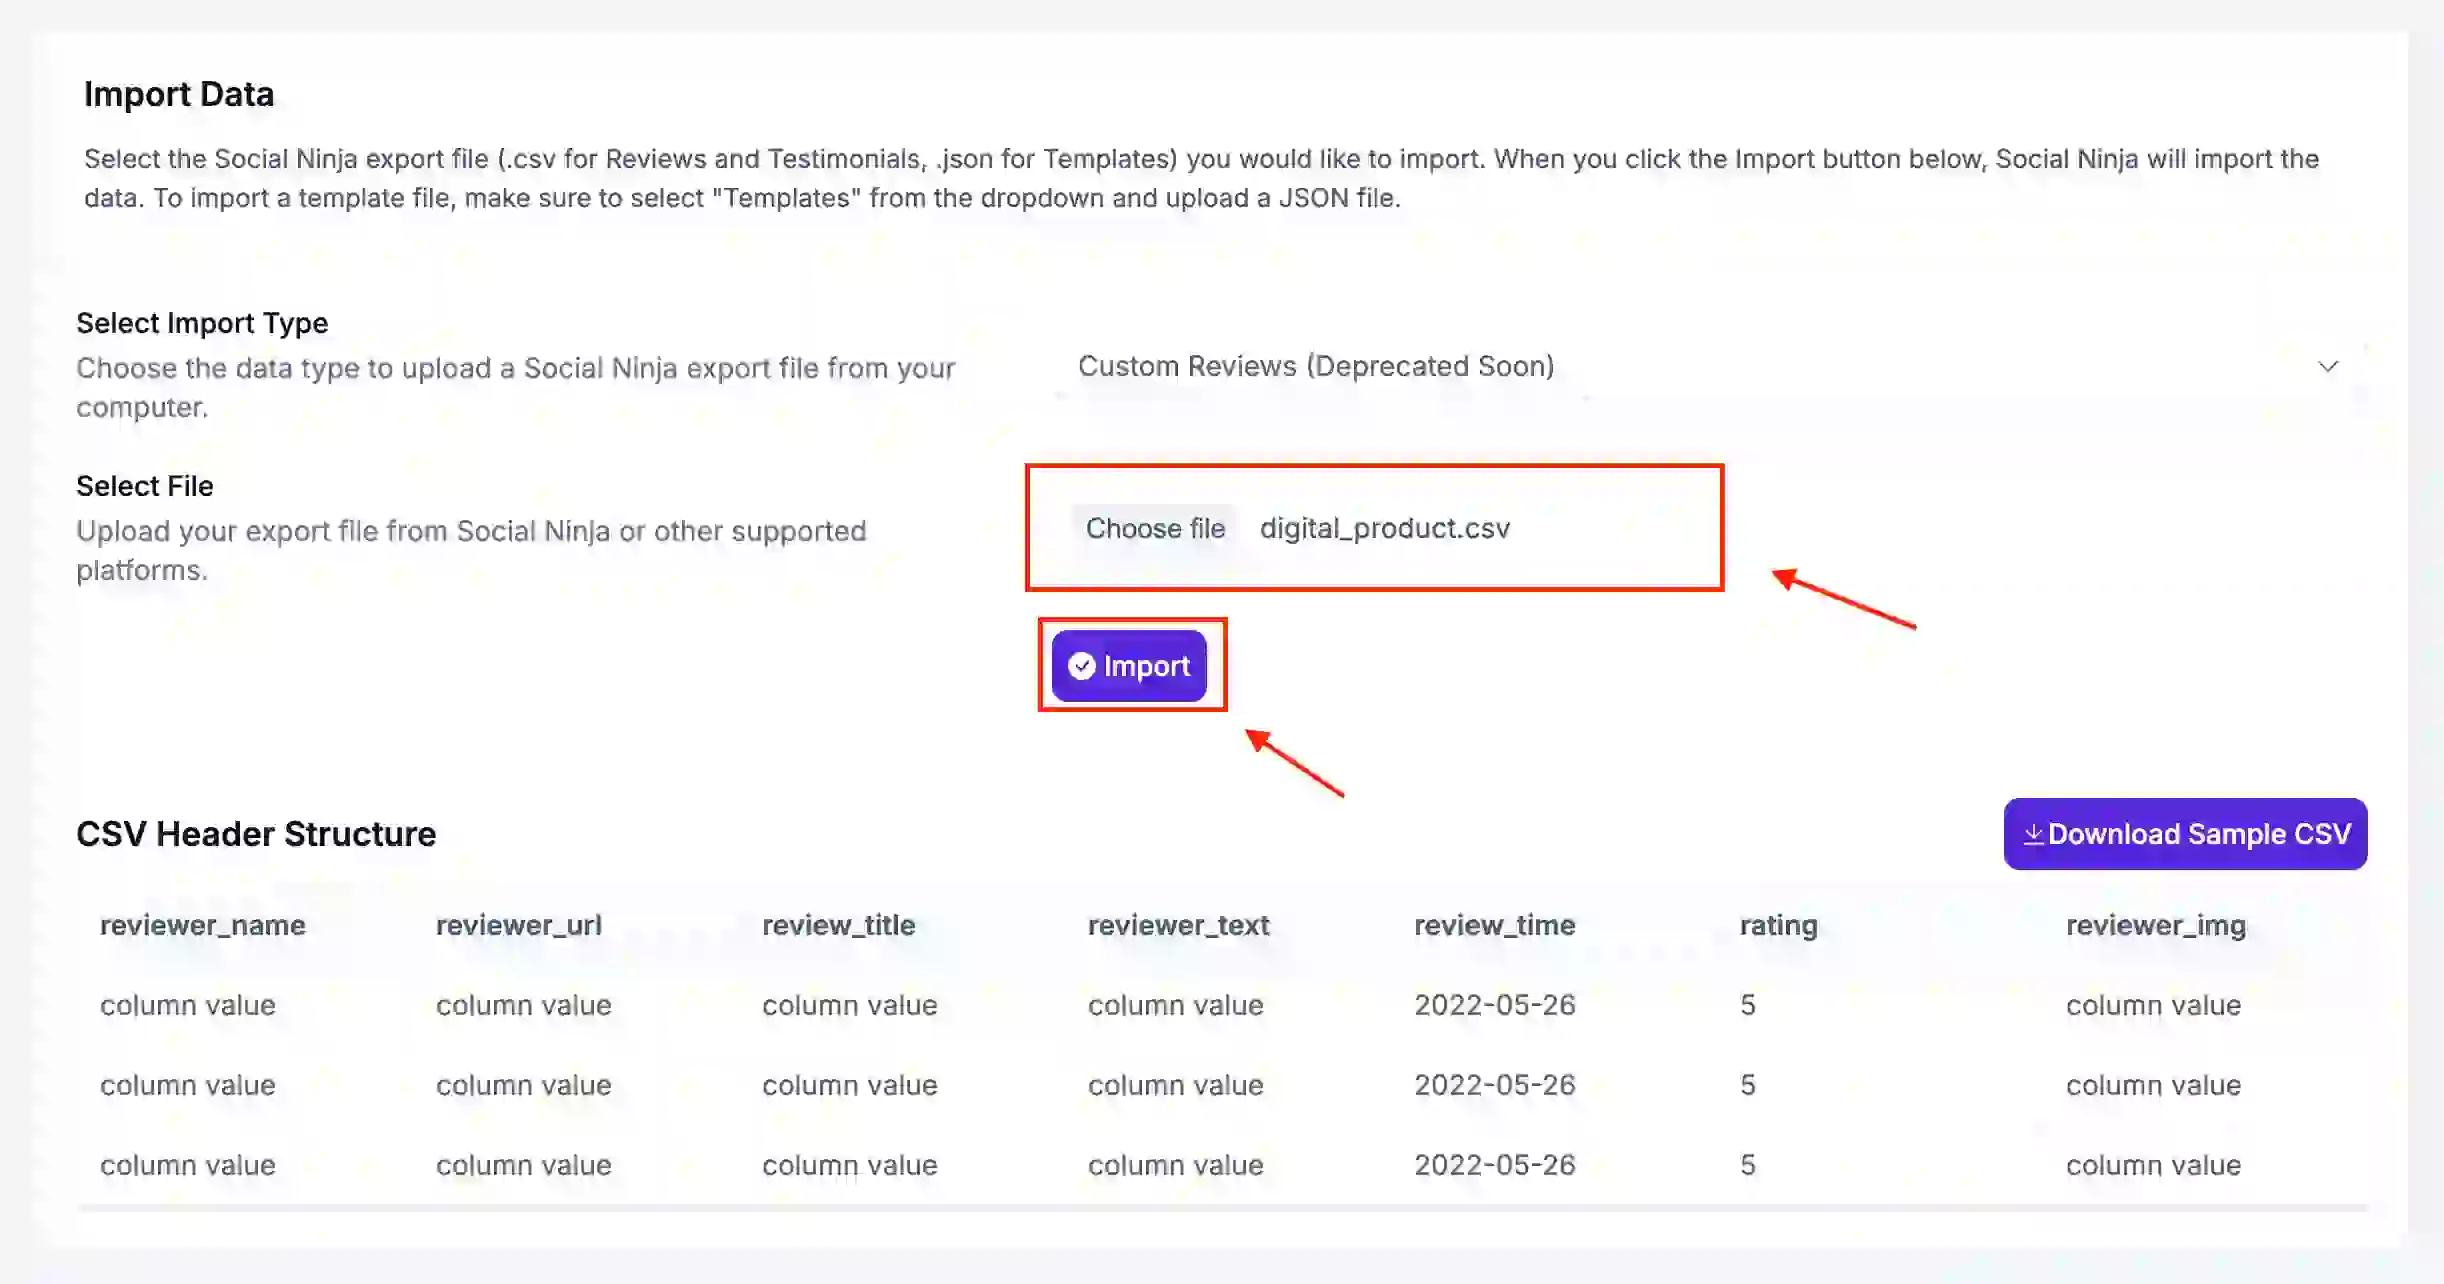Click the chevron icon on the import type dropdown

tap(2329, 366)
